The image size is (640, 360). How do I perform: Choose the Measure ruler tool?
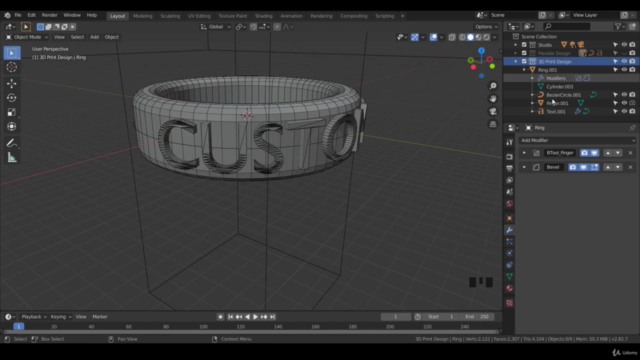tap(11, 158)
